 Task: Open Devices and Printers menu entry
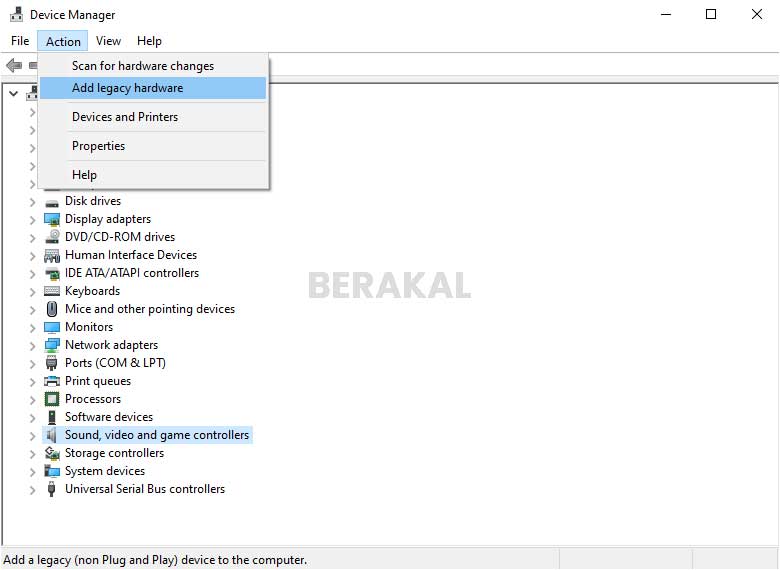[x=124, y=117]
